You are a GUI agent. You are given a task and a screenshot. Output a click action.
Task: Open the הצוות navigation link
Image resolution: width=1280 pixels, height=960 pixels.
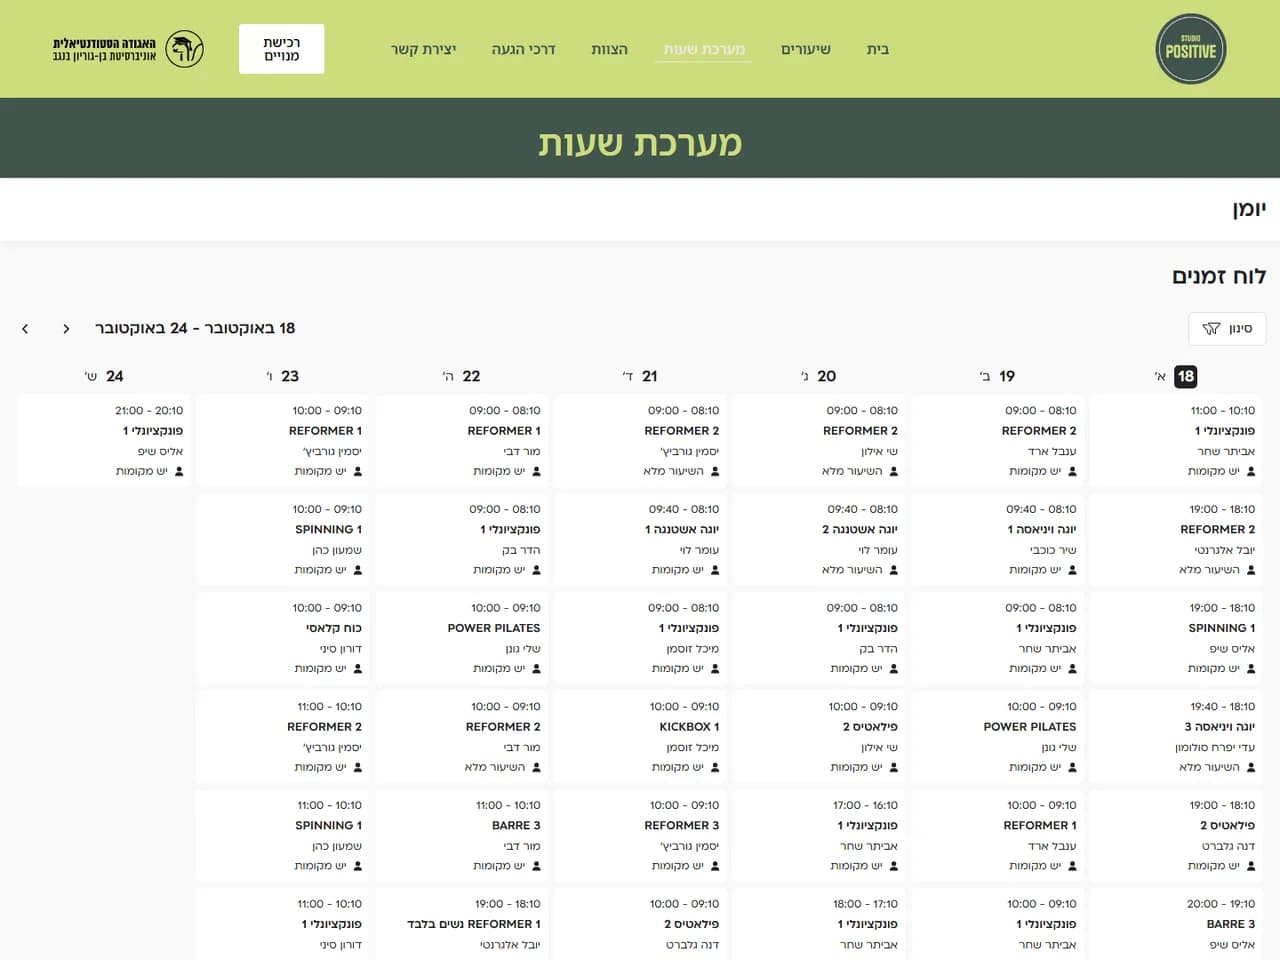pos(609,49)
